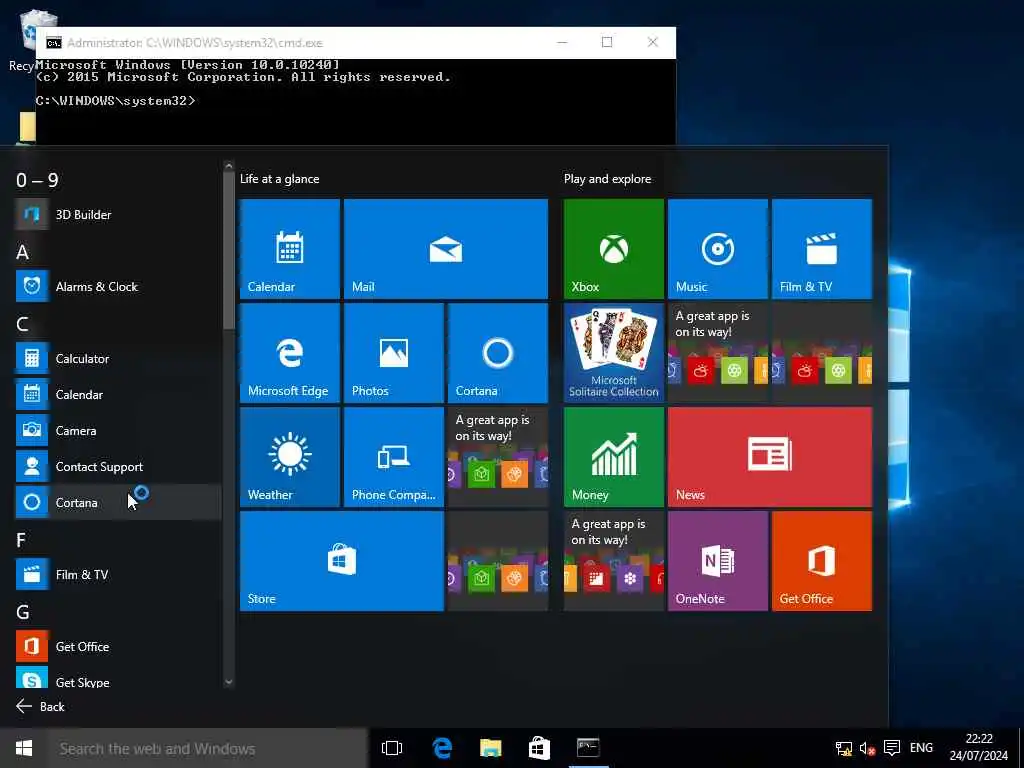Click the app list scrollbar up arrow
The height and width of the screenshot is (768, 1024).
(229, 167)
